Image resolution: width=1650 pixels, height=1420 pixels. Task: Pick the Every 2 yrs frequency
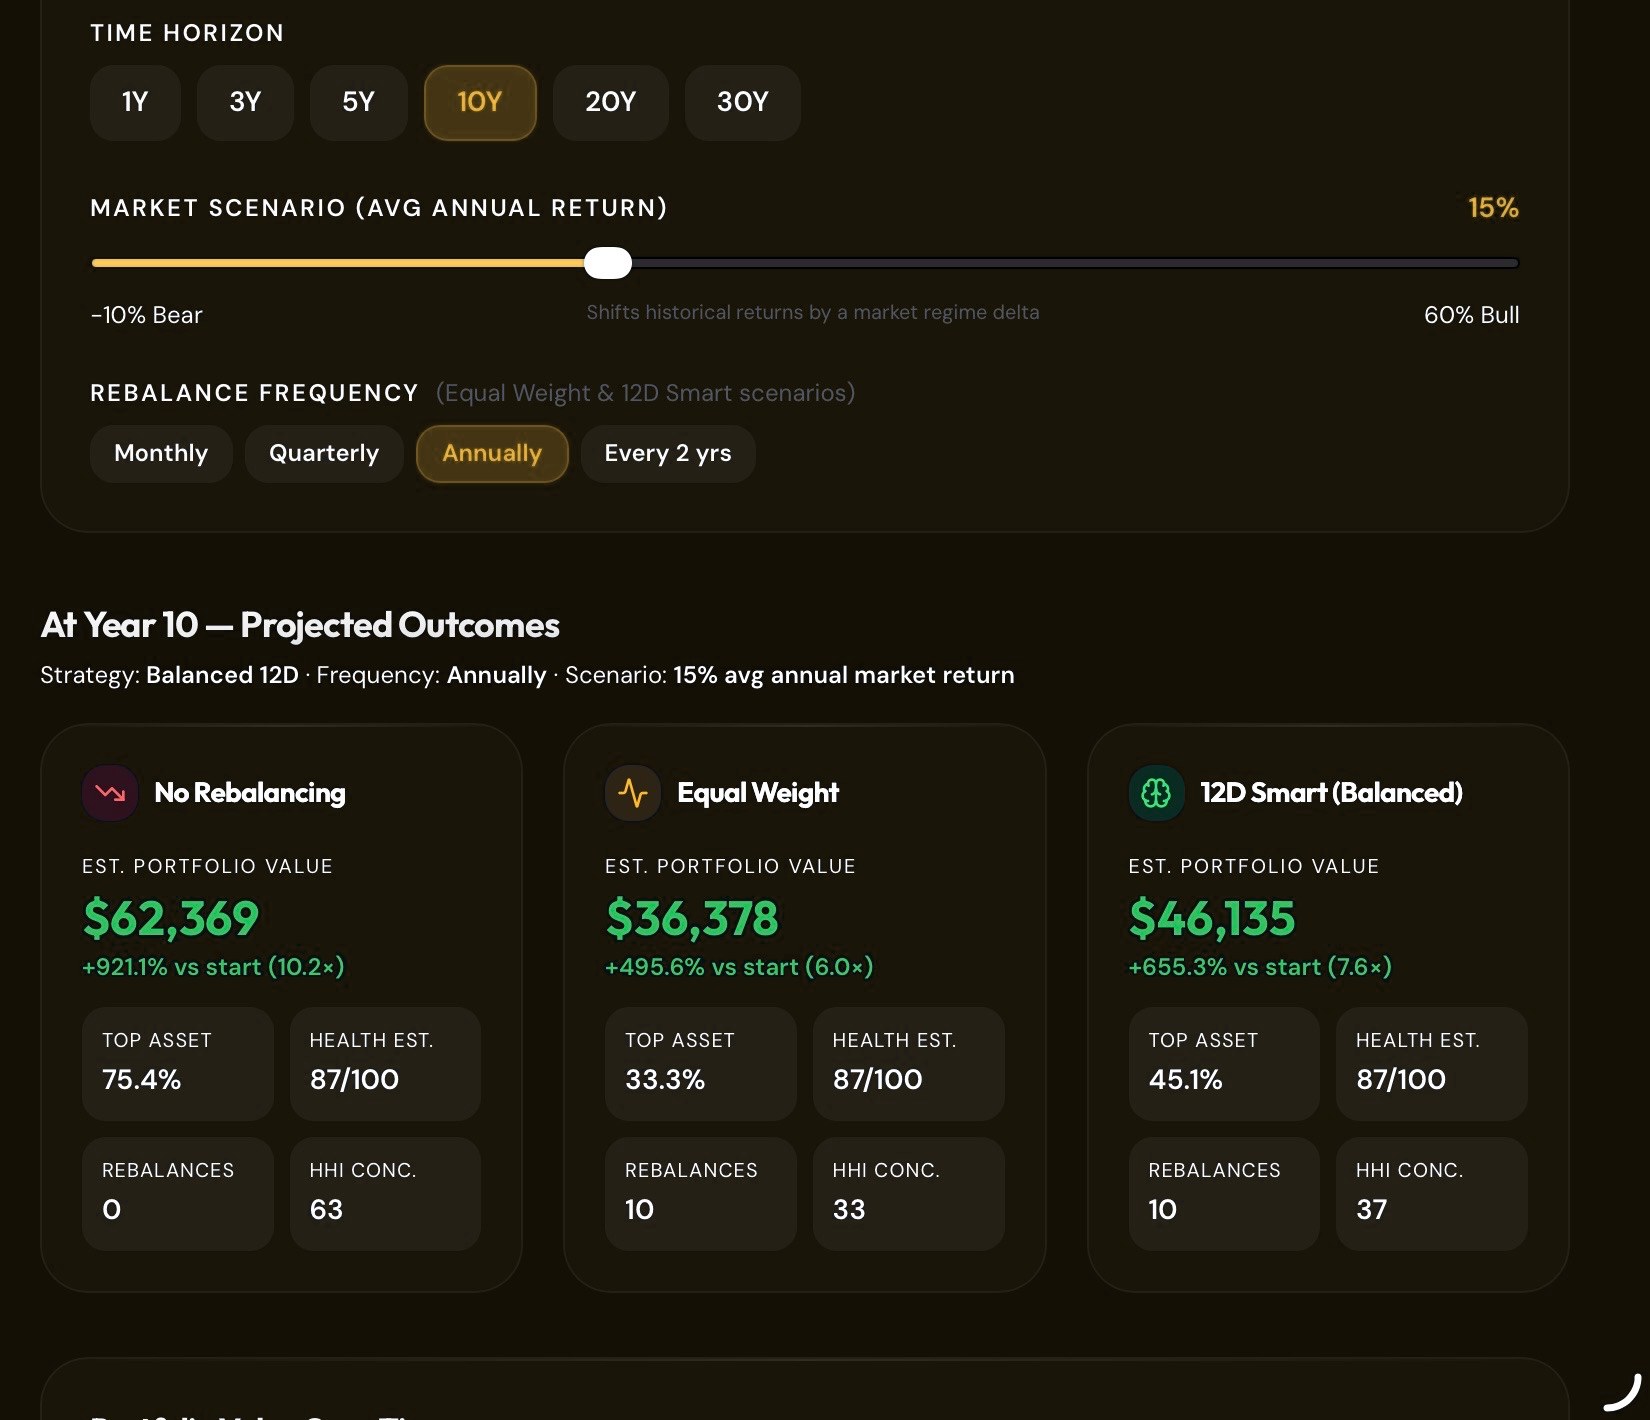(668, 454)
